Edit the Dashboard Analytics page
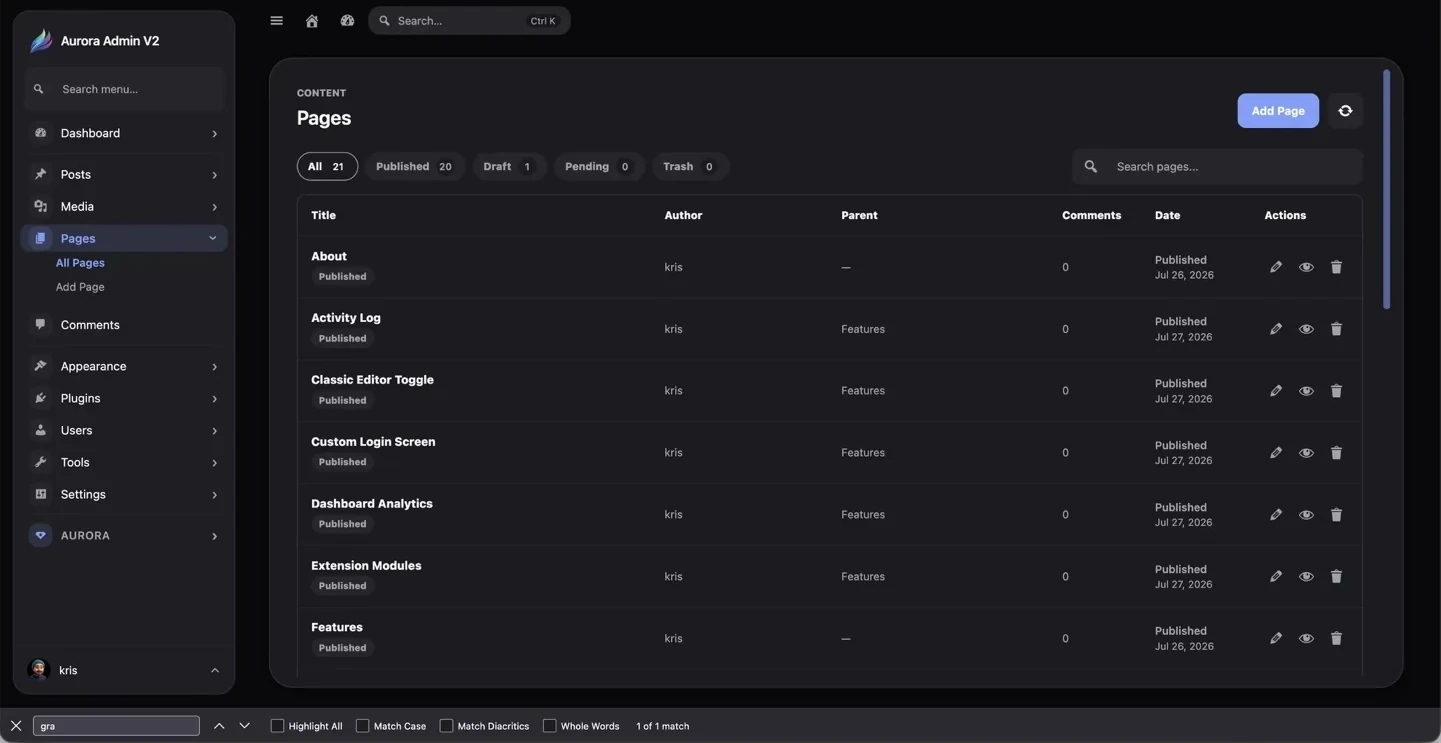 tap(1275, 515)
